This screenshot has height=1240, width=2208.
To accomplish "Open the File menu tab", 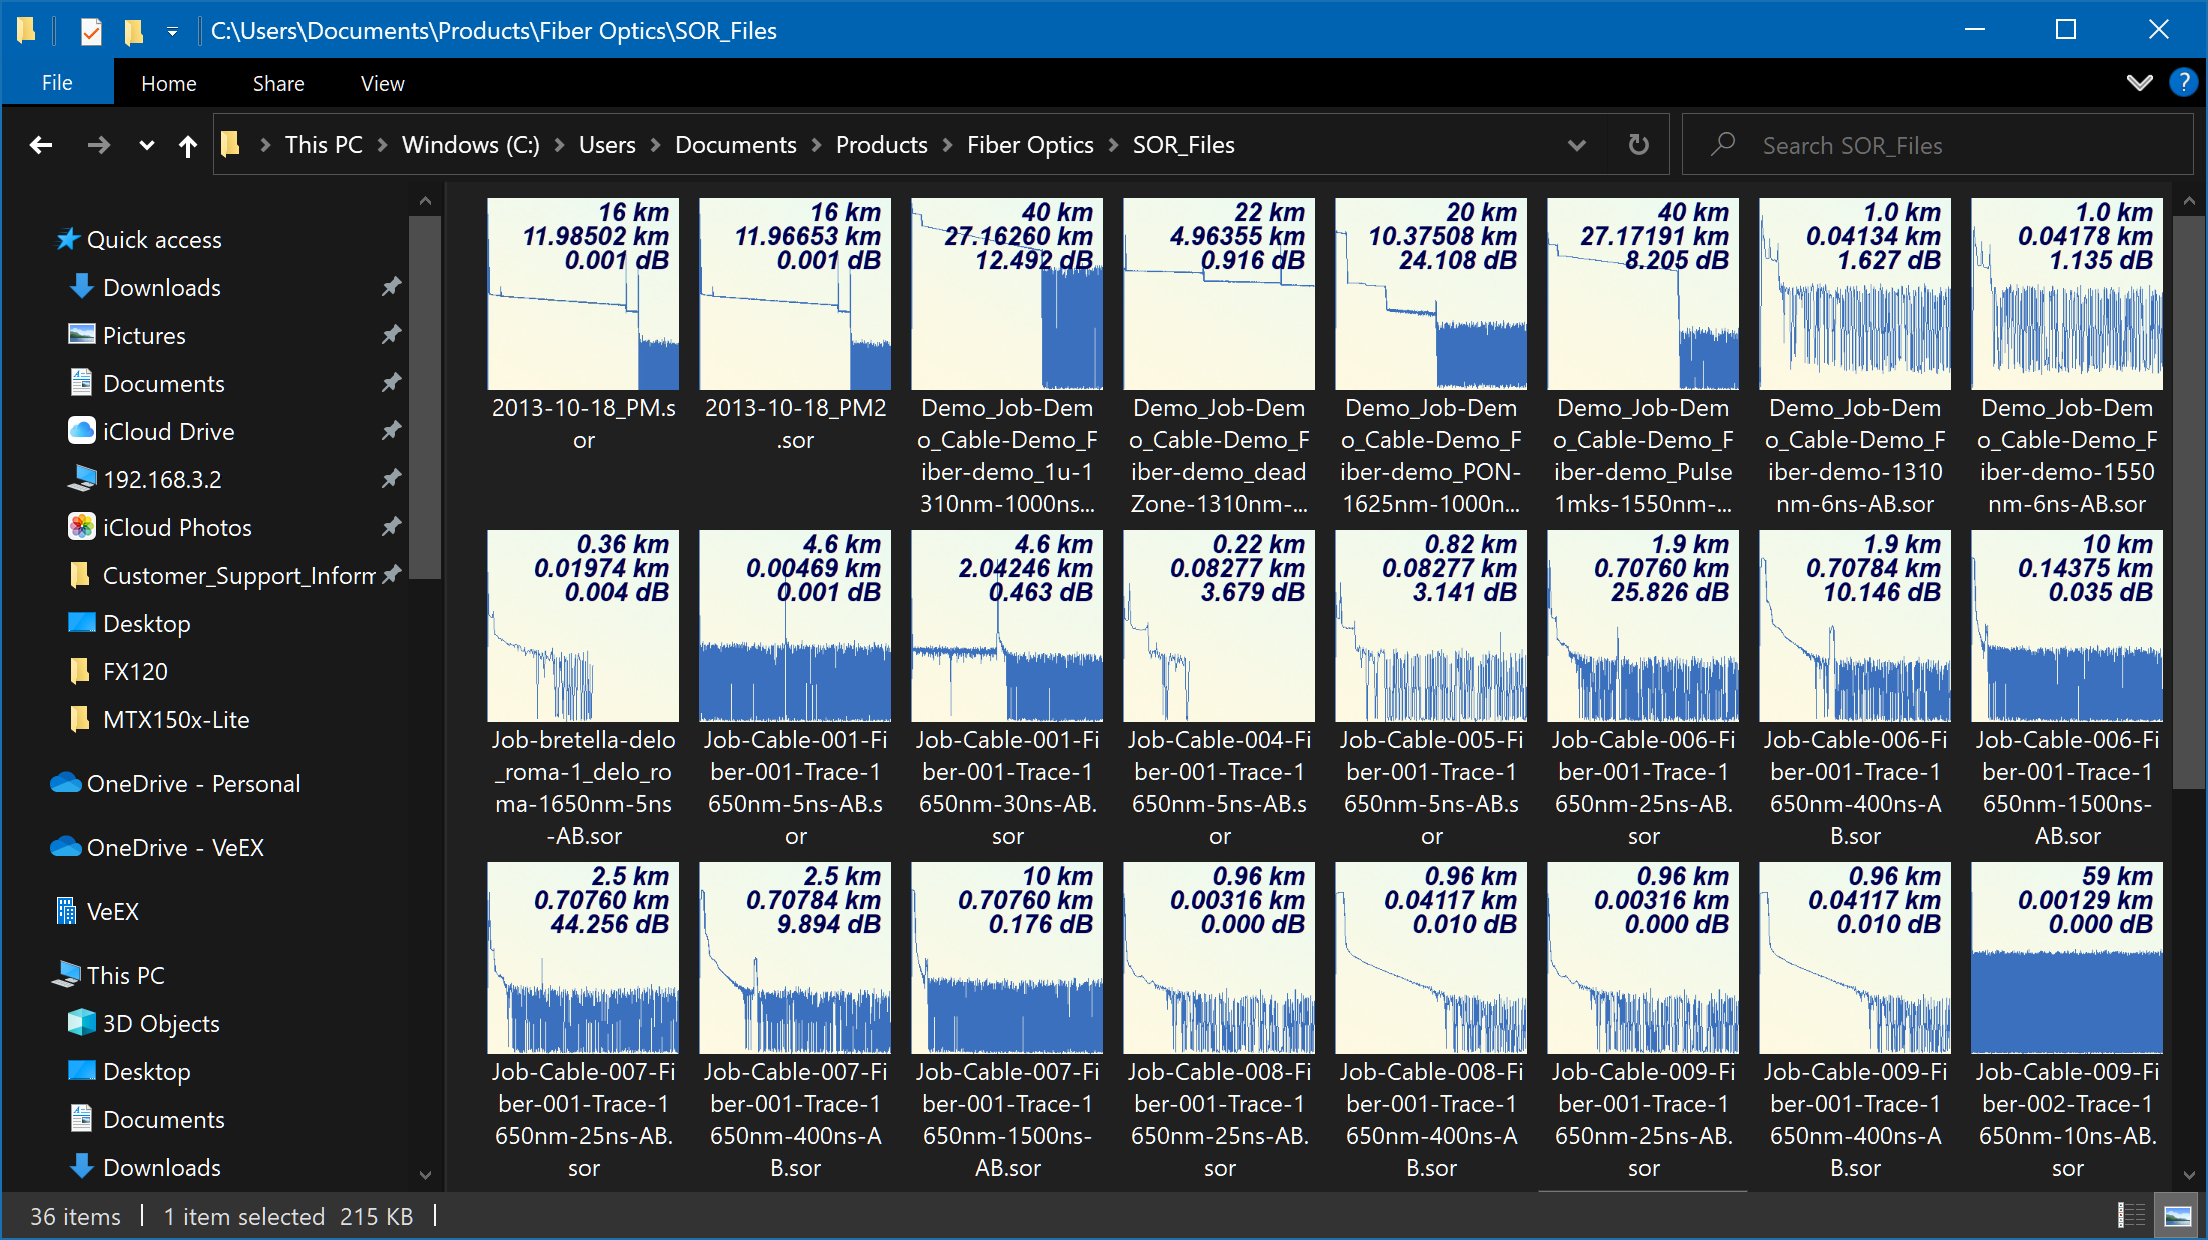I will coord(57,83).
